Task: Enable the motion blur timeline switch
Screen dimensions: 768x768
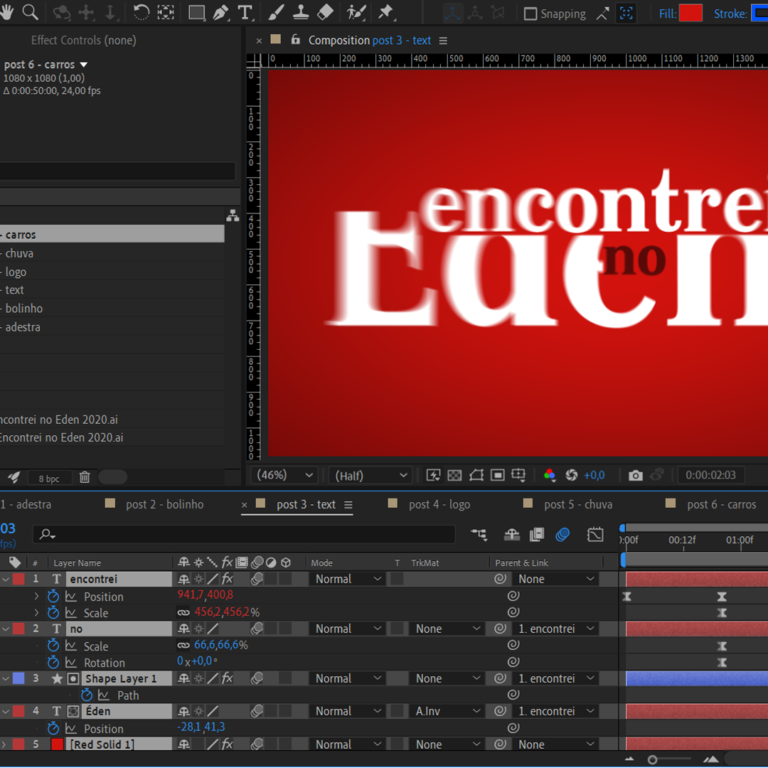Action: tap(563, 535)
